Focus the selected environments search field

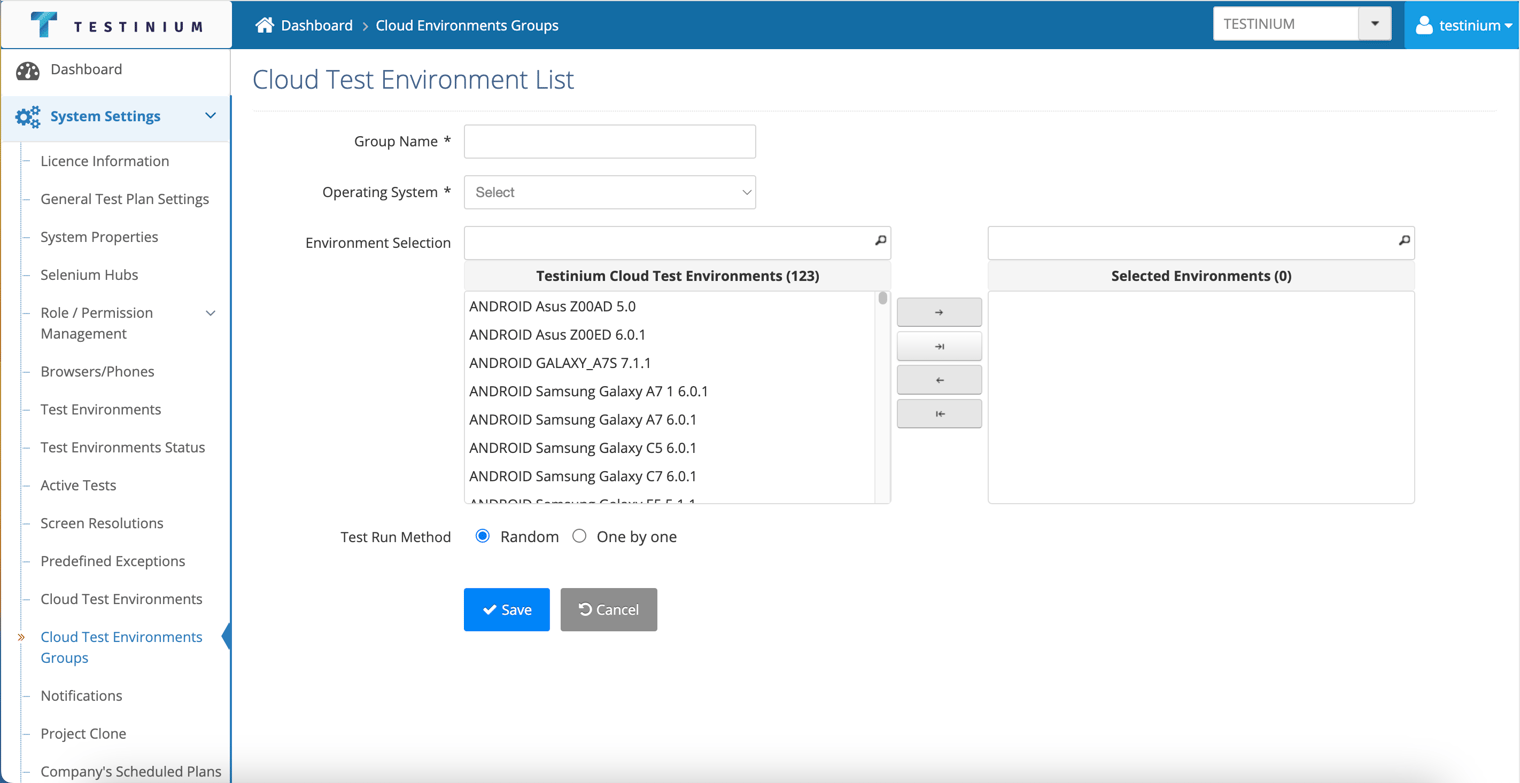click(x=1201, y=242)
